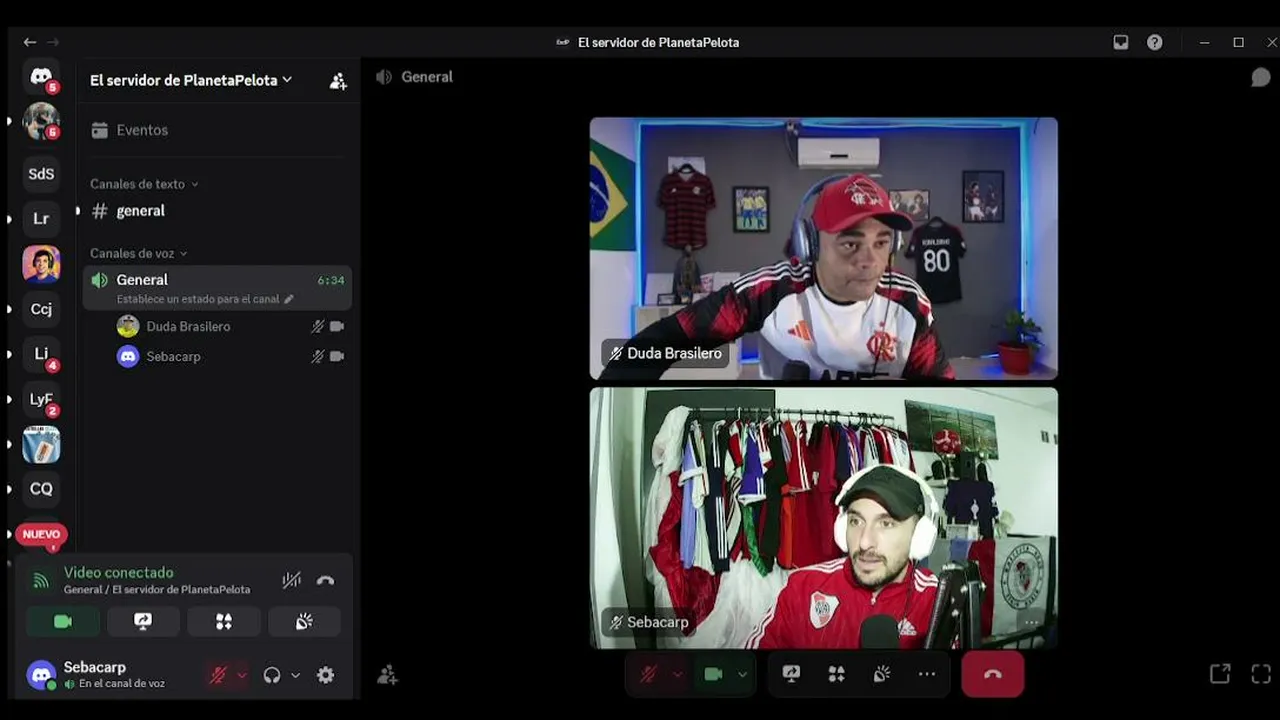1280x720 pixels.
Task: Jump to the NUEVO unread indicator
Action: 41,534
